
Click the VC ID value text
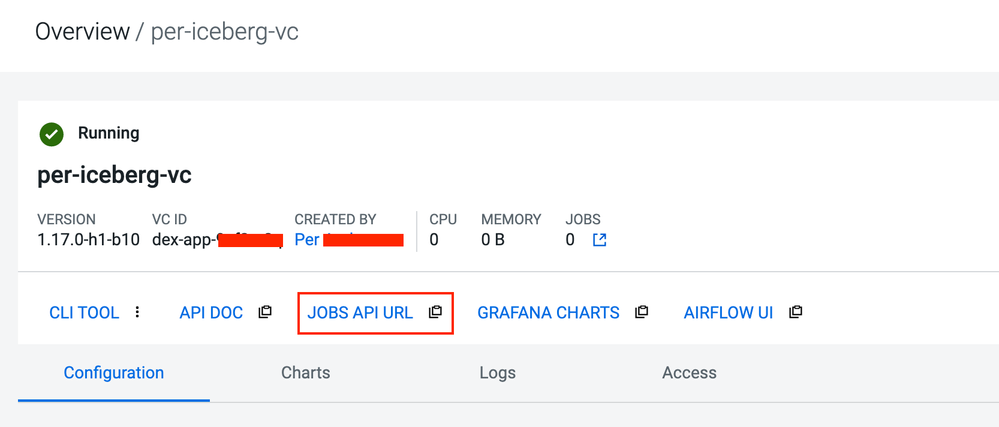click(185, 240)
